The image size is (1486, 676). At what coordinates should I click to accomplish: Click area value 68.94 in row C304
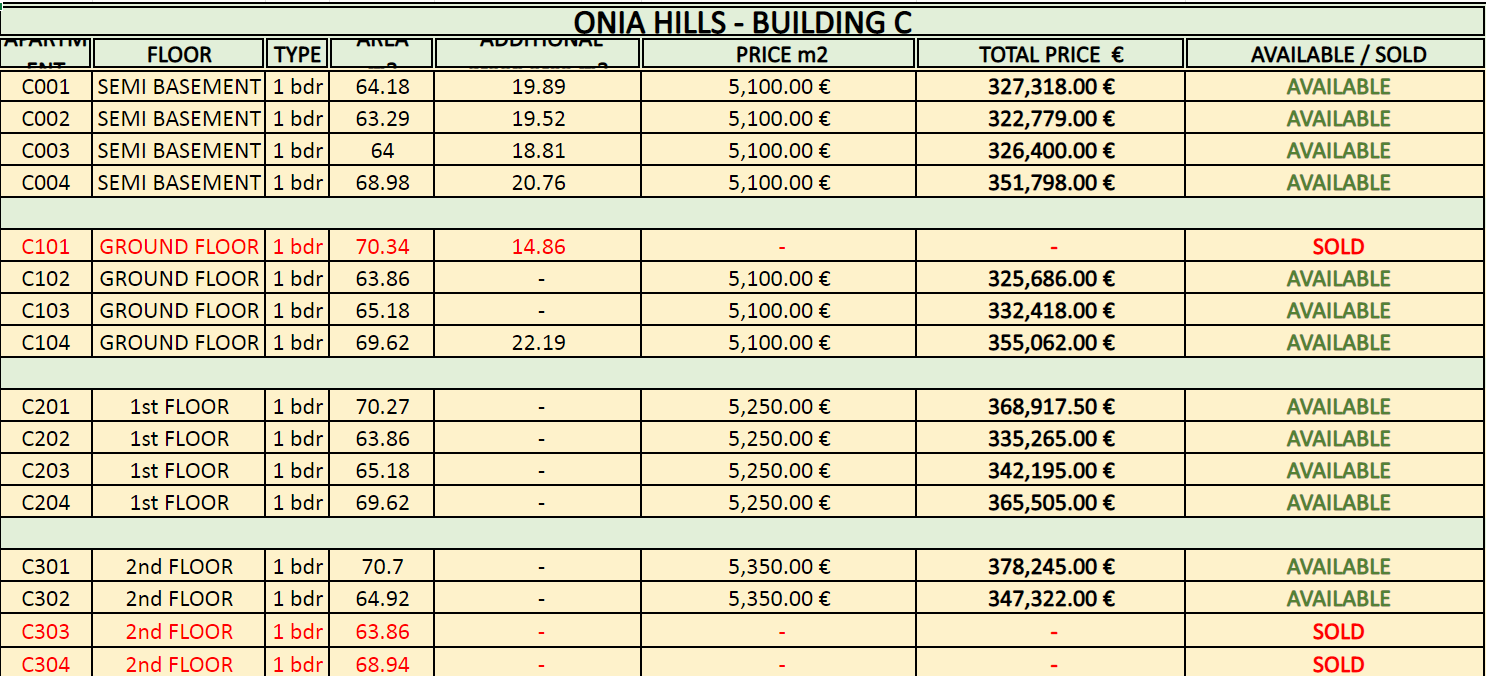coord(382,664)
